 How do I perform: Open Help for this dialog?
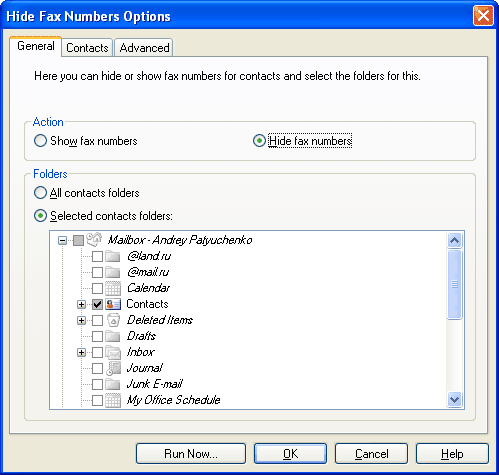452,454
